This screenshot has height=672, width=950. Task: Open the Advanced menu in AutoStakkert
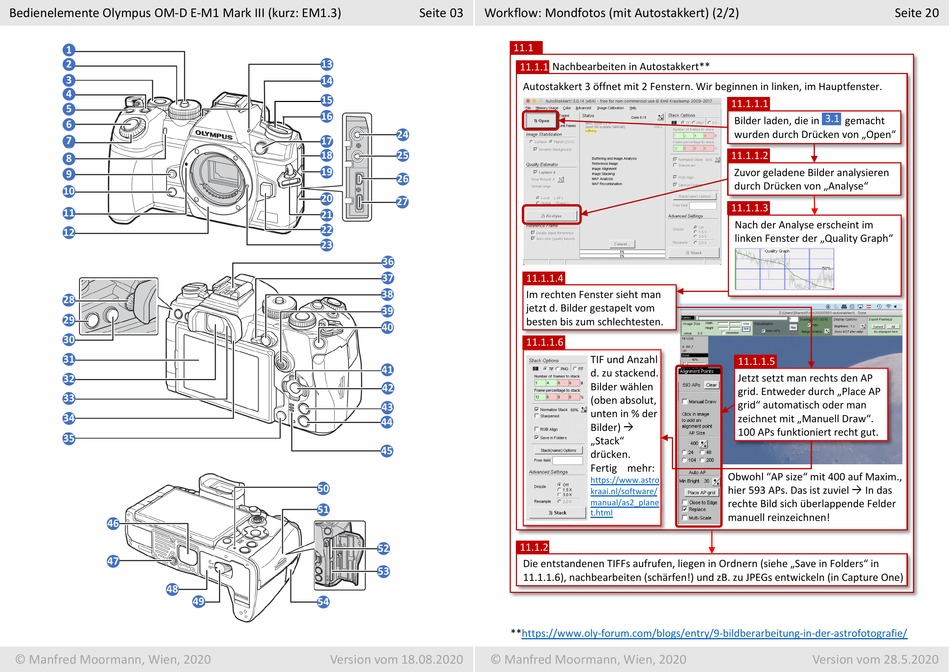coord(583,108)
